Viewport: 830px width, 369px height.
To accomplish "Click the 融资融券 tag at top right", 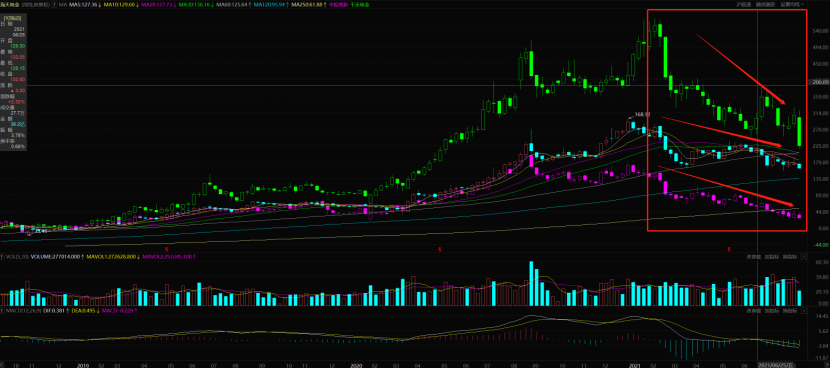I will [765, 4].
